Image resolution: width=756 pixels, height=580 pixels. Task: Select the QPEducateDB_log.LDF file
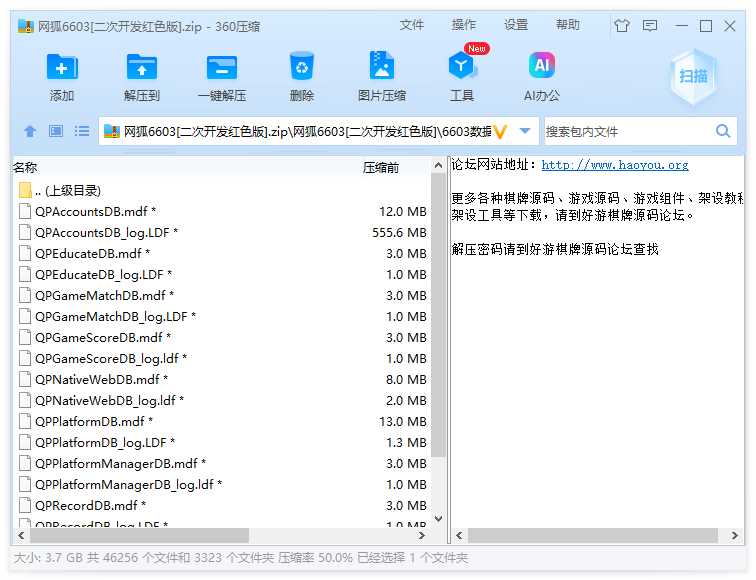(222, 274)
